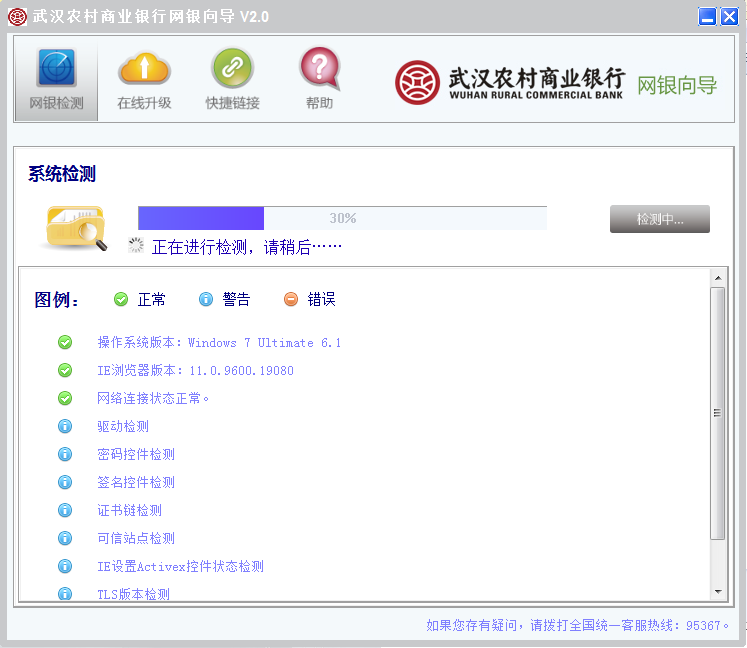
Task: Click the 证书链检测 row text
Action: (130, 511)
